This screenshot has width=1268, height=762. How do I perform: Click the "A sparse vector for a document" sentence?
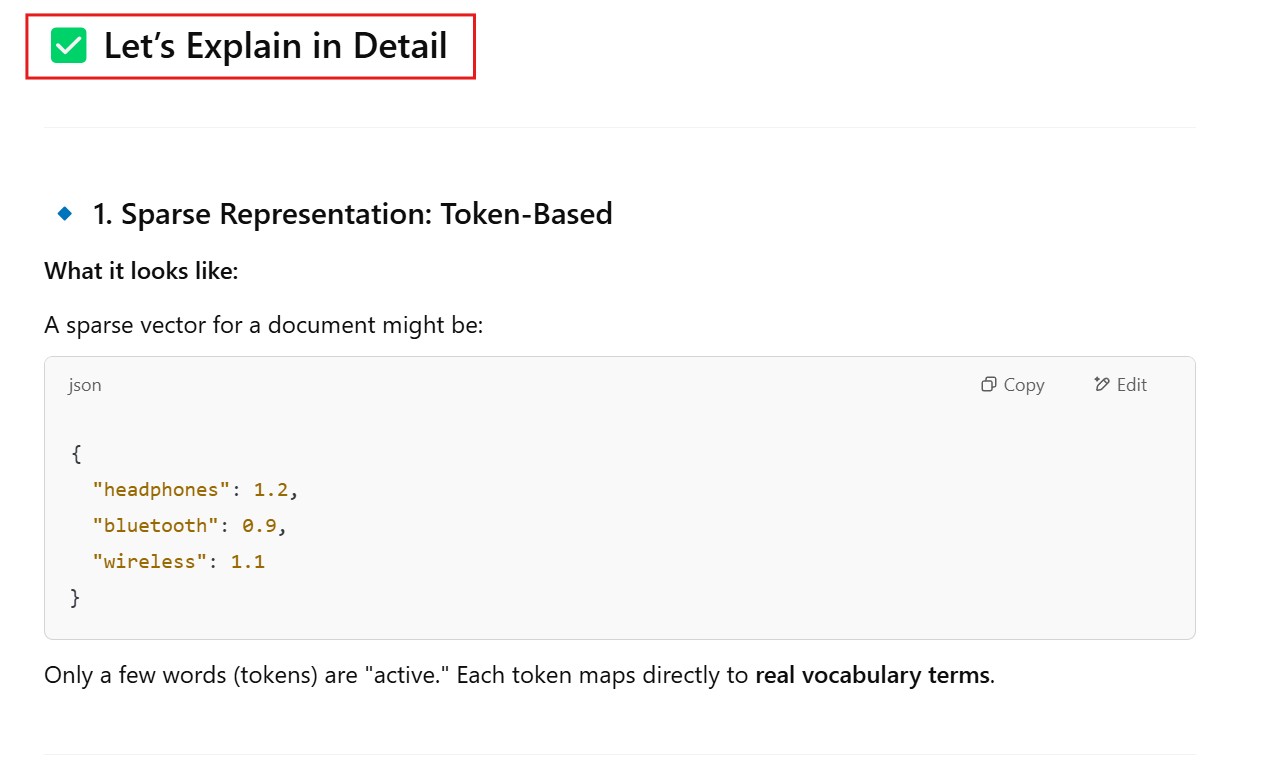point(263,325)
